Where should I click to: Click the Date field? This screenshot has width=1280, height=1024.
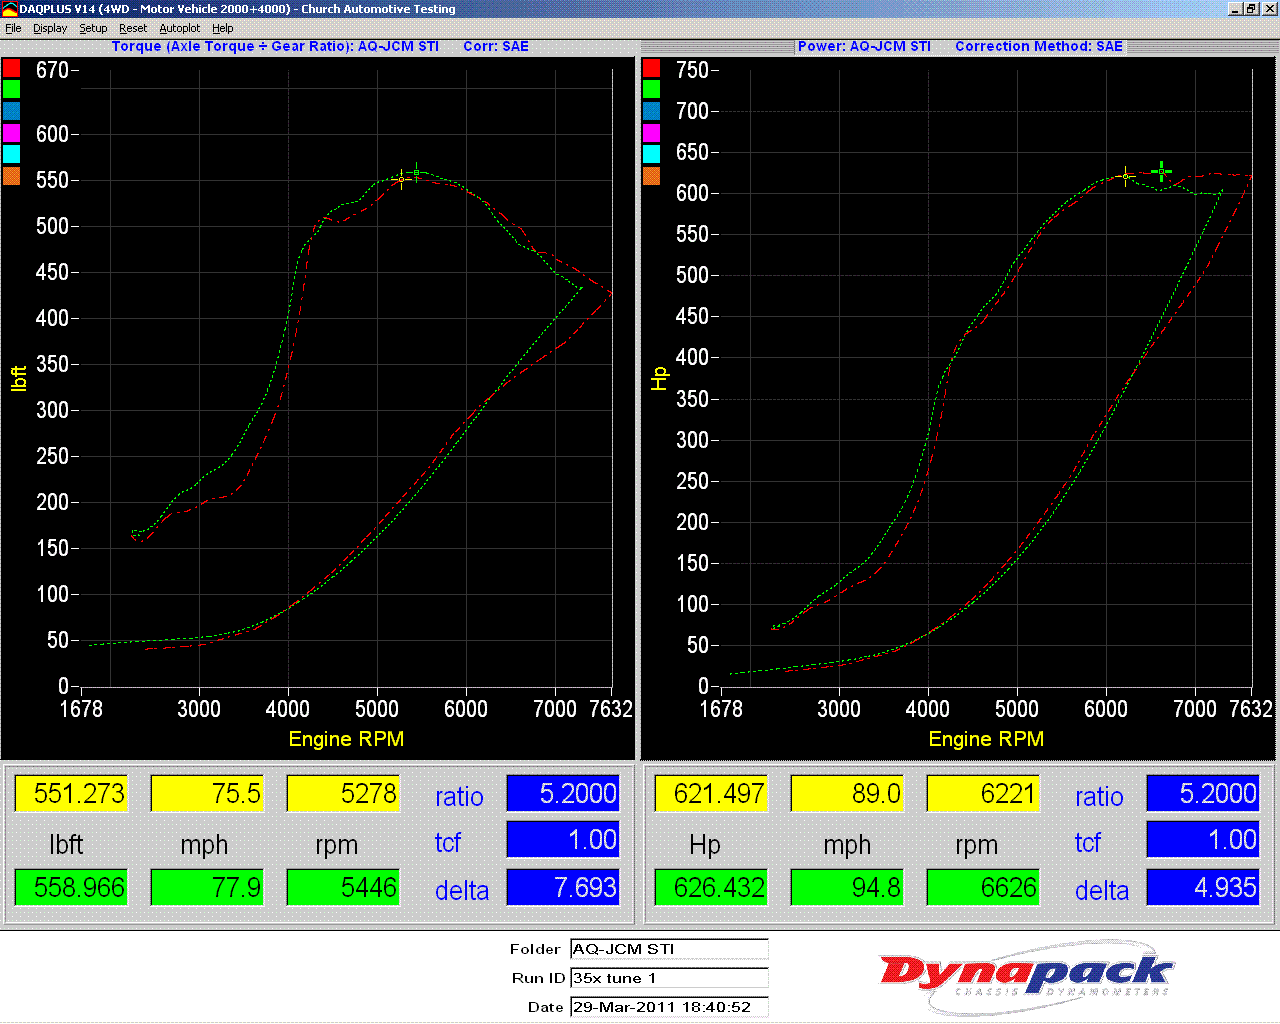tap(669, 1007)
